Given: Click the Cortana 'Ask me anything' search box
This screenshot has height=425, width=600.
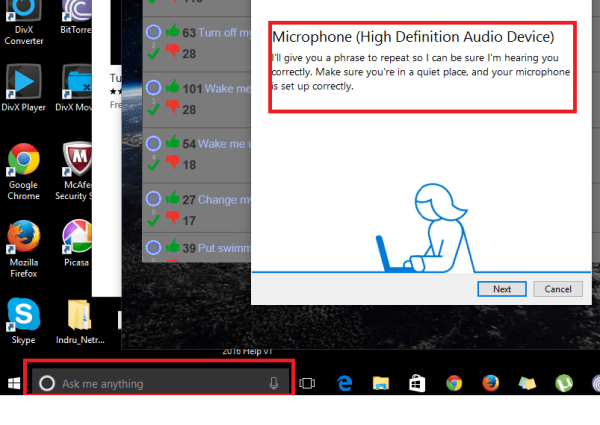Looking at the screenshot, I should tap(150, 383).
